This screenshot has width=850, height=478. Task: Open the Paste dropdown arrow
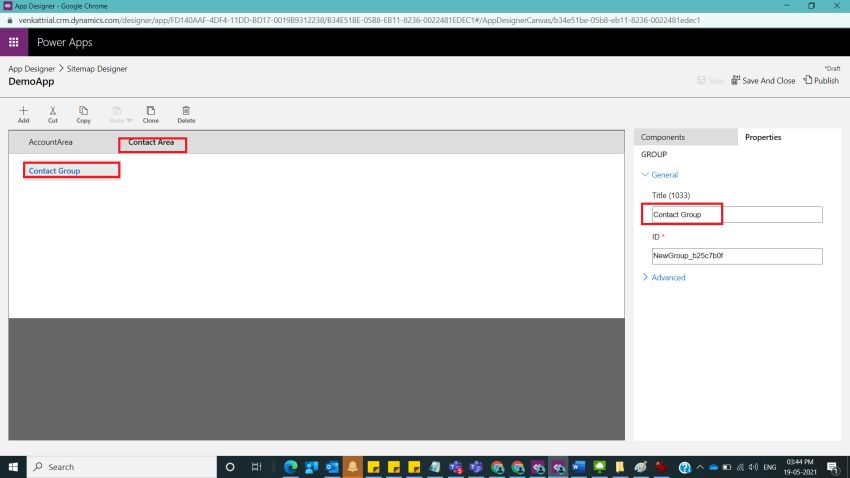point(127,120)
